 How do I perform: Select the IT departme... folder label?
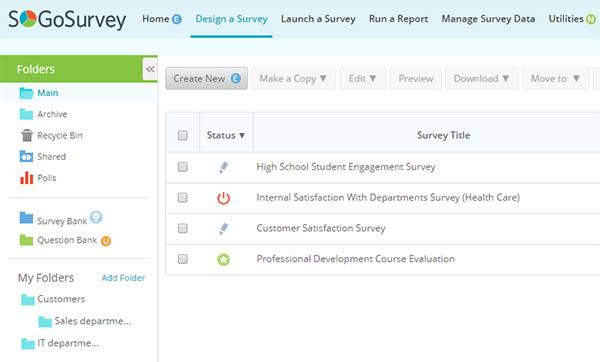68,343
